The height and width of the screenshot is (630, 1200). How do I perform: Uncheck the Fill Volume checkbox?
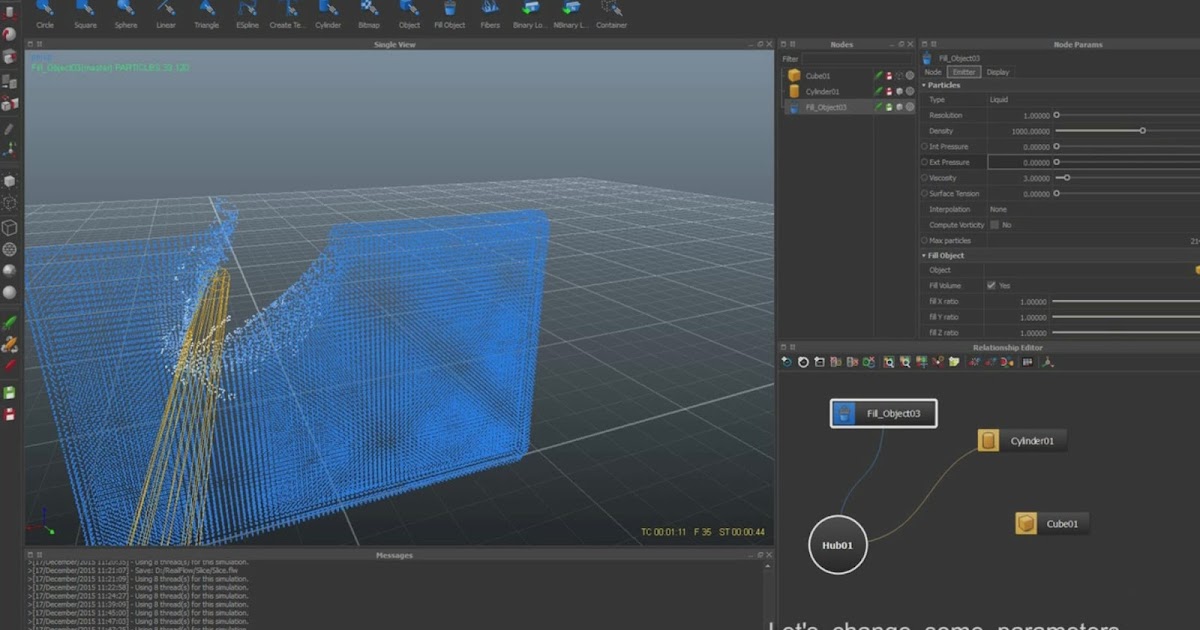991,285
